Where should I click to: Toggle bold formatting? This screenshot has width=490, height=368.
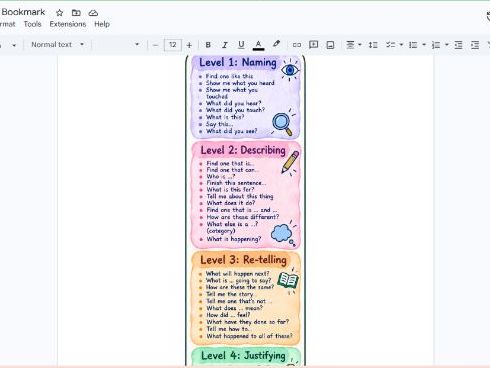pyautogui.click(x=208, y=45)
